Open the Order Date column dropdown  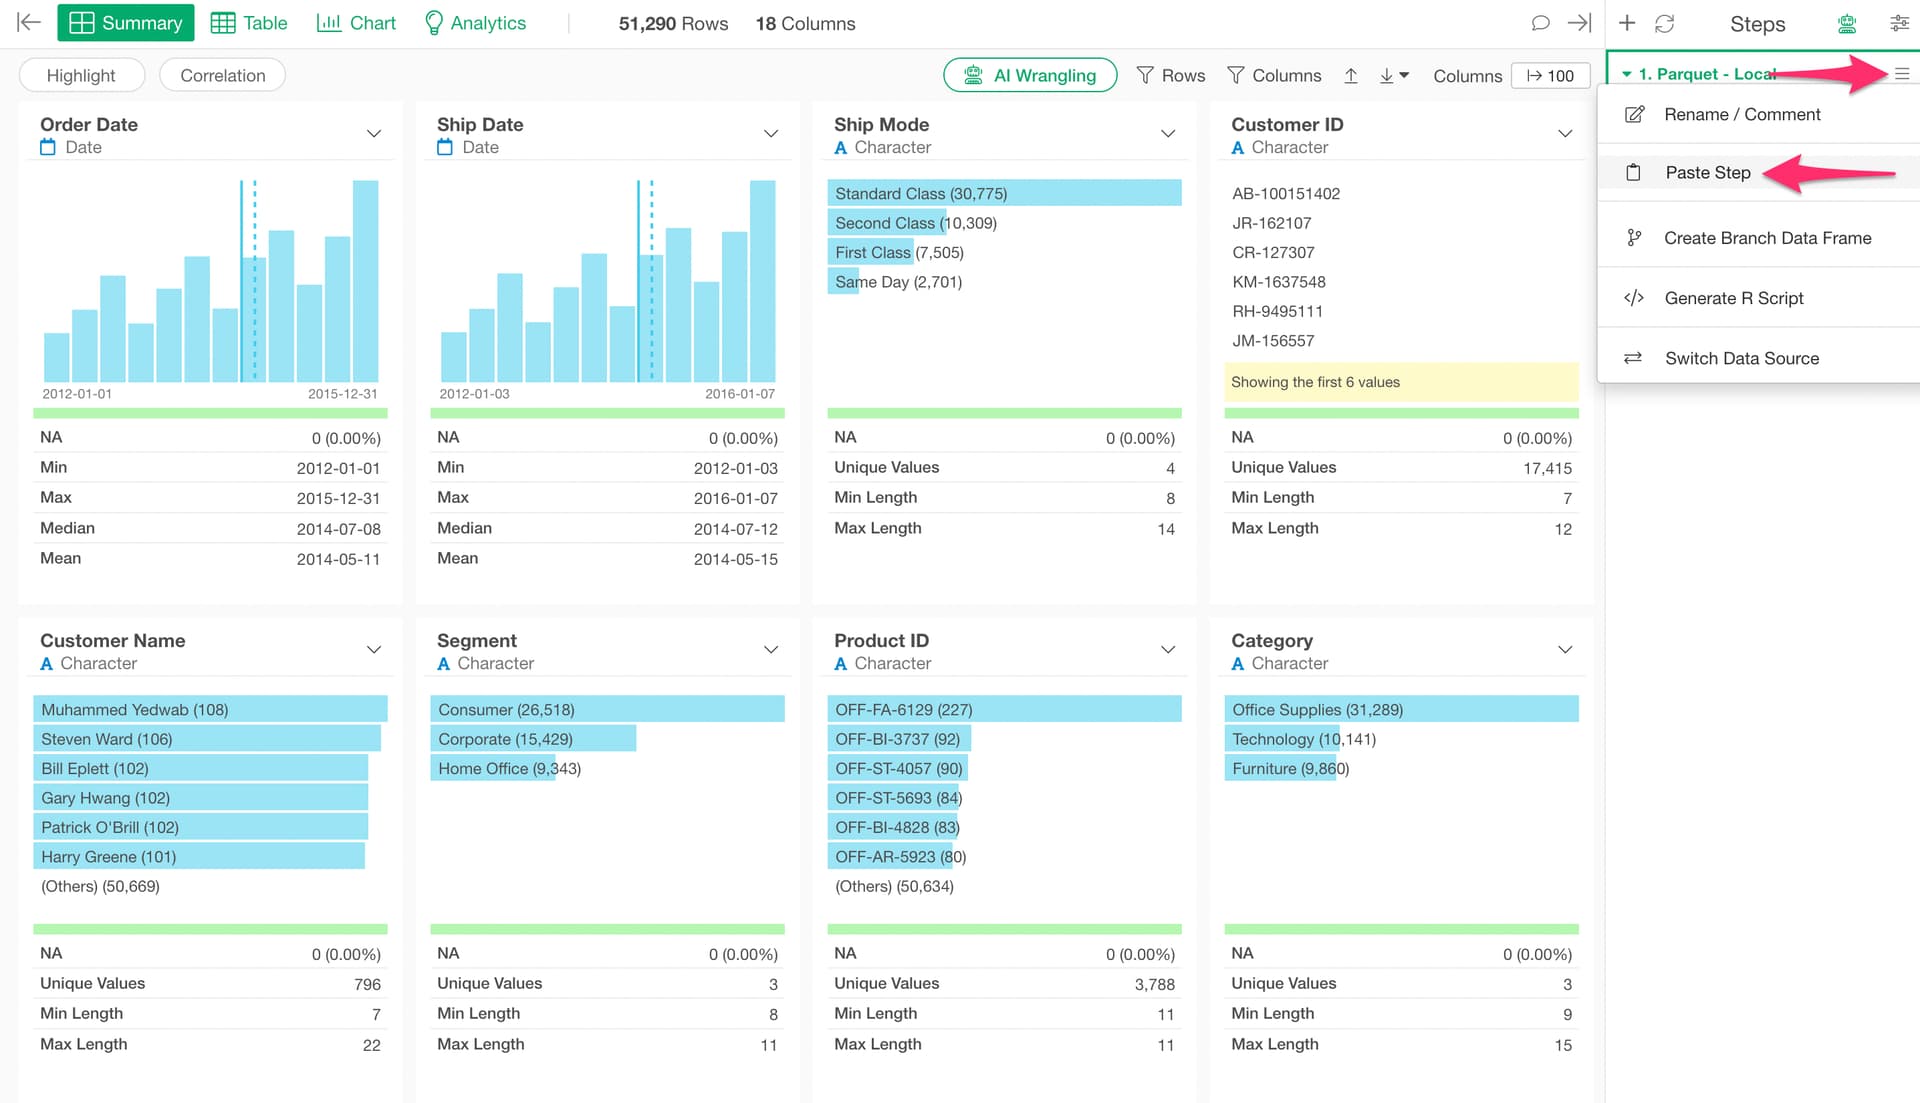374,133
